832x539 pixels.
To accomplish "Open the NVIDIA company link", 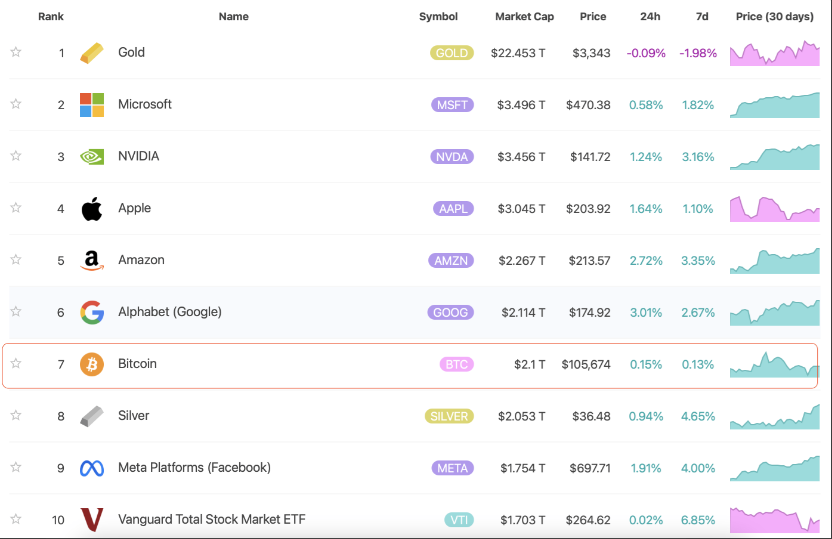I will [x=138, y=156].
